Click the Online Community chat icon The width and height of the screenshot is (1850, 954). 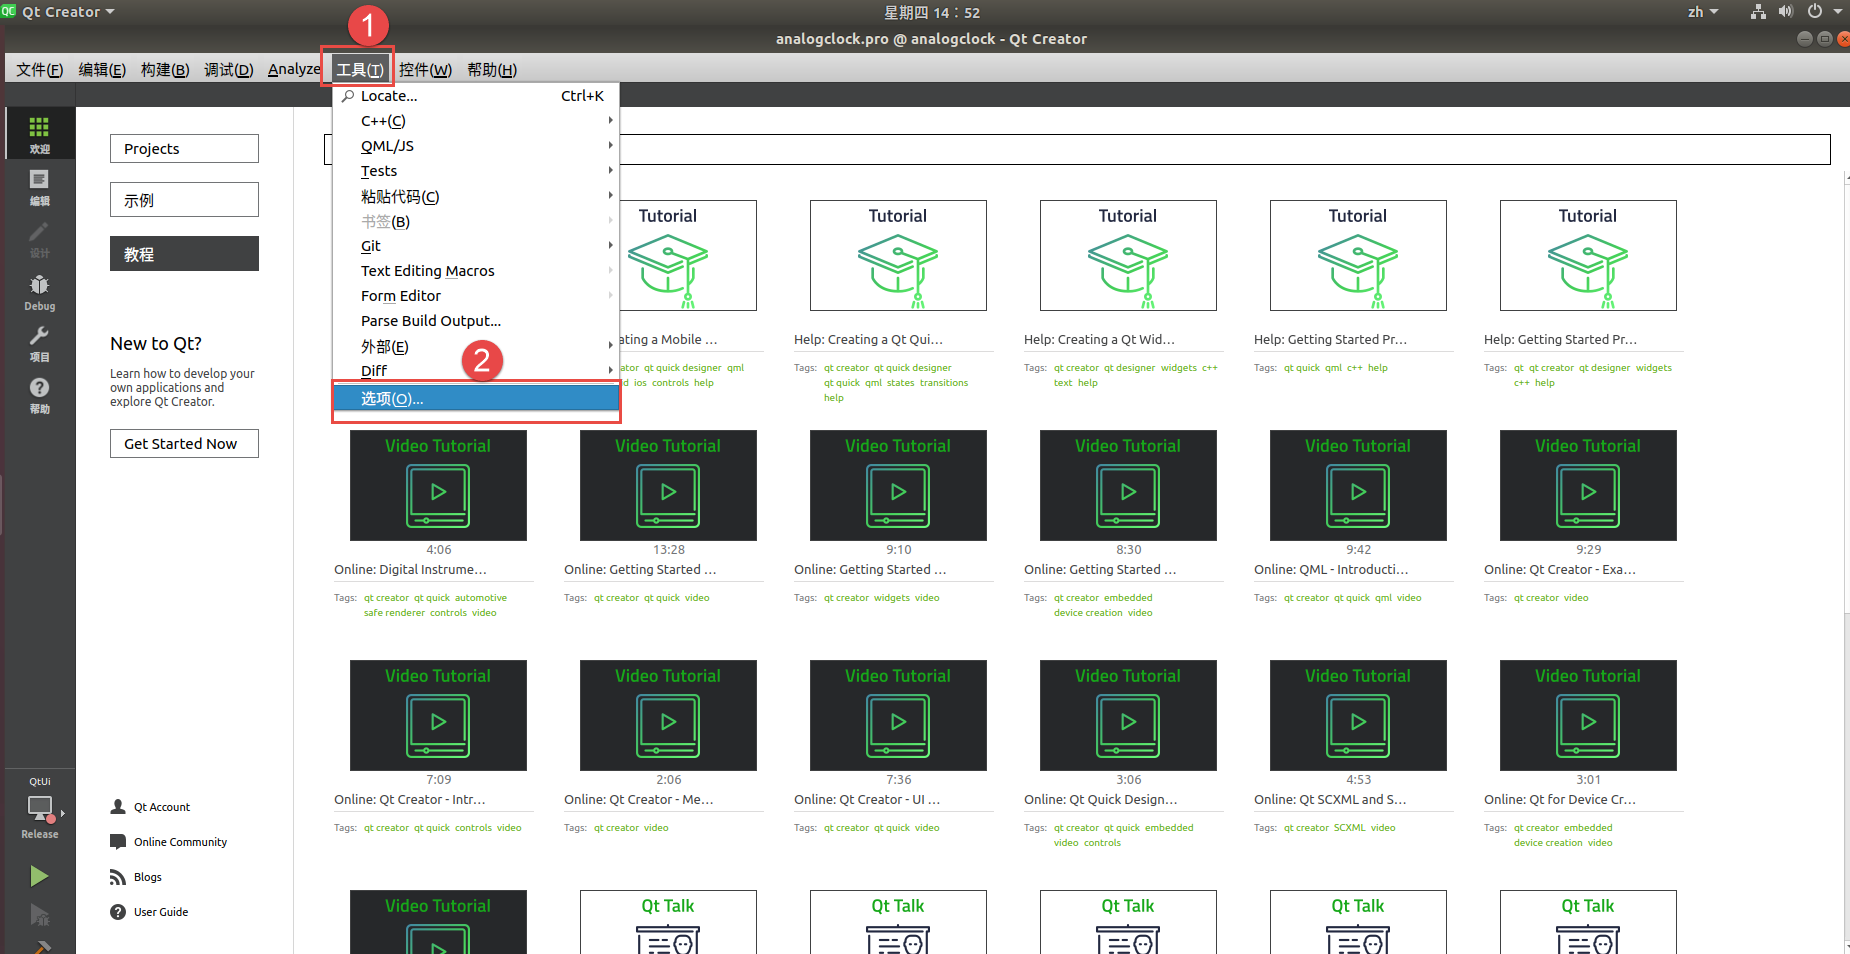[118, 842]
